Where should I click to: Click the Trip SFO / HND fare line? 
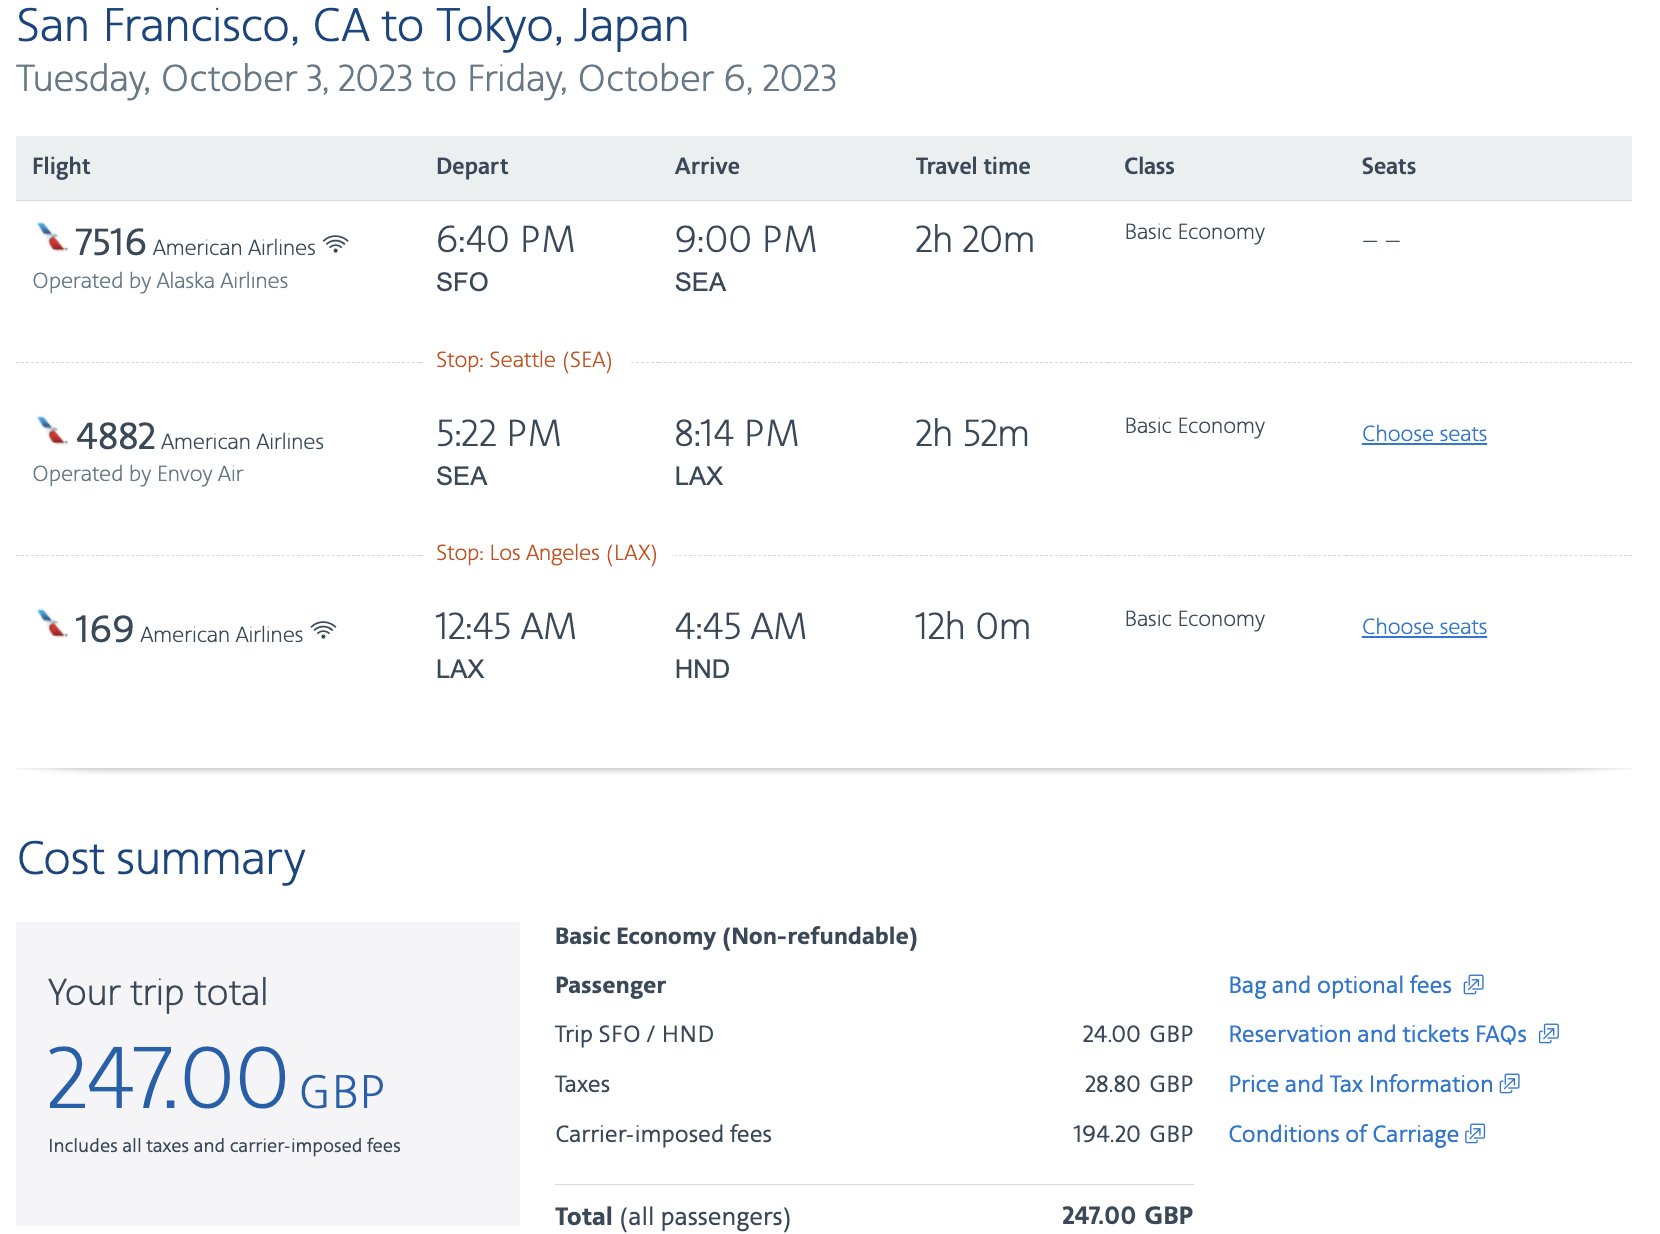point(874,1034)
